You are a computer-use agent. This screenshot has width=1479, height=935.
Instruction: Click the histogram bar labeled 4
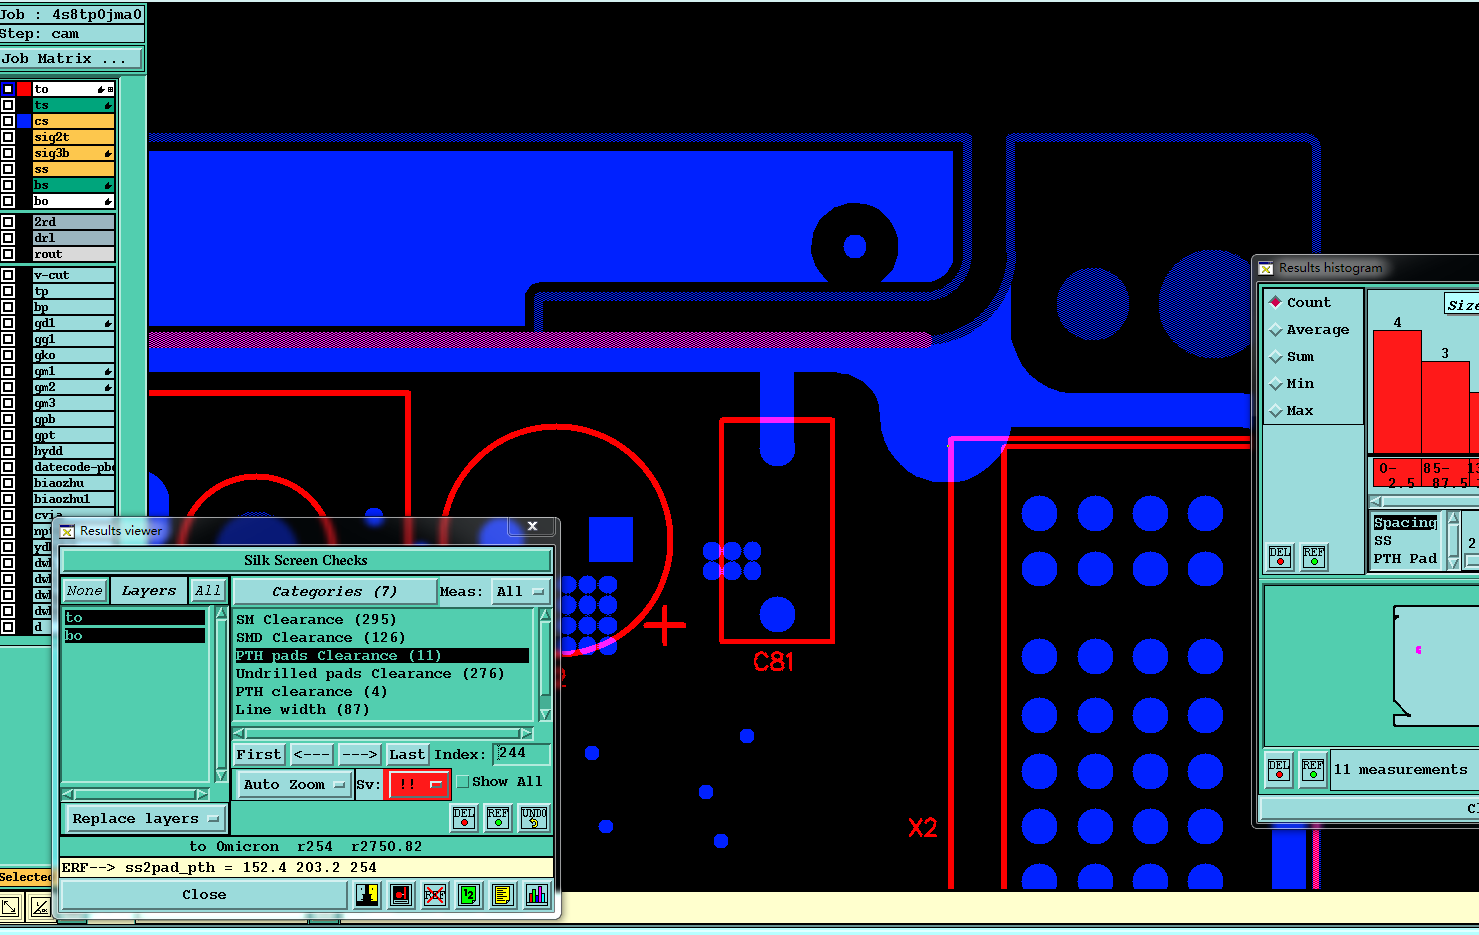[1397, 392]
